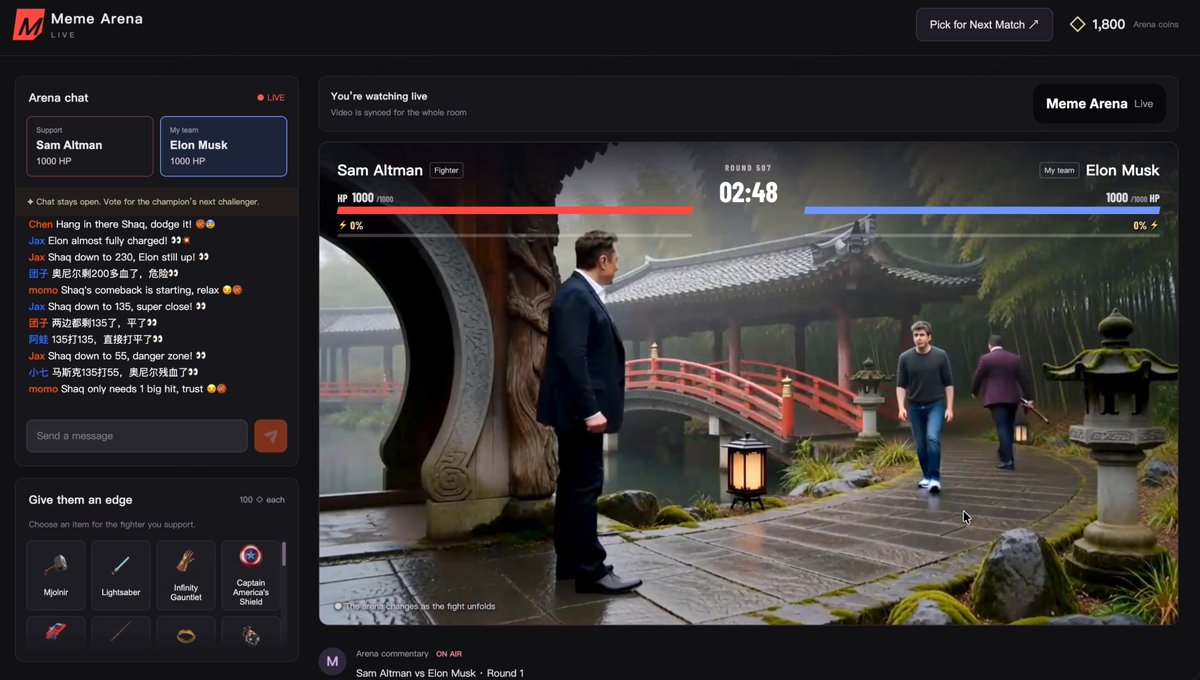Pick the Infinity Gauntlet item
The width and height of the screenshot is (1200, 680).
[186, 575]
